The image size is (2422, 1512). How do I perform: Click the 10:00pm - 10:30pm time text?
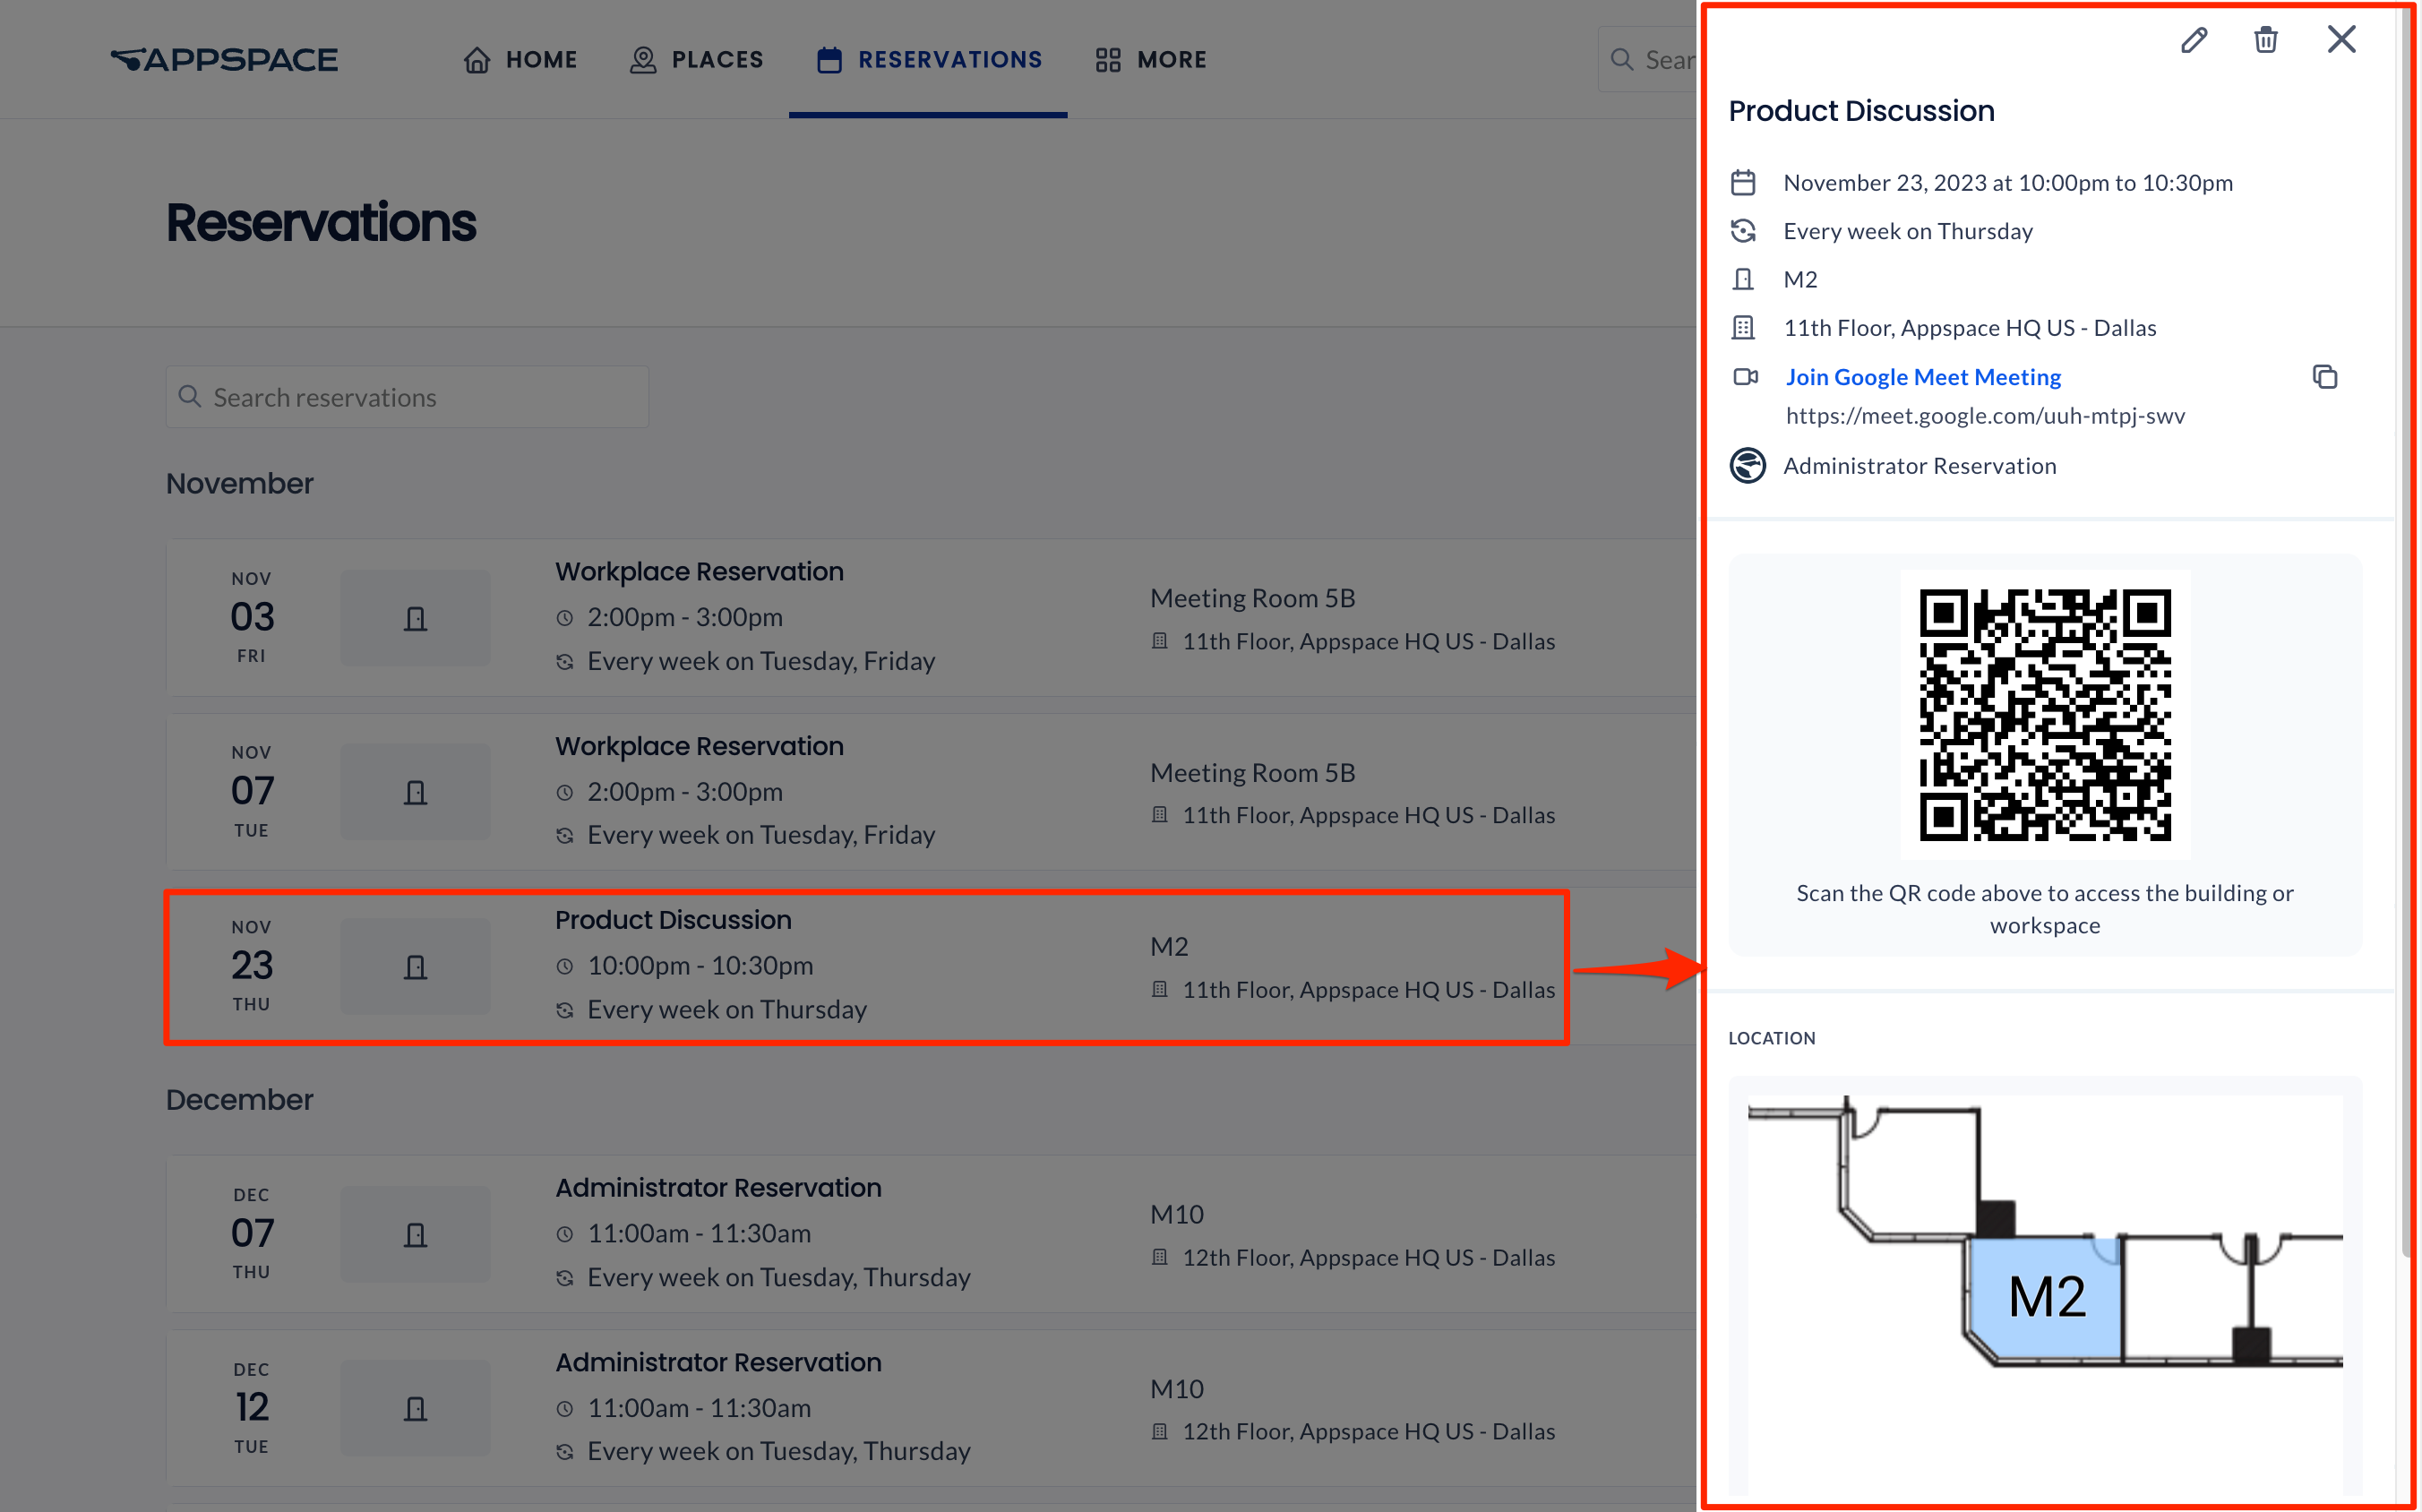(x=700, y=966)
